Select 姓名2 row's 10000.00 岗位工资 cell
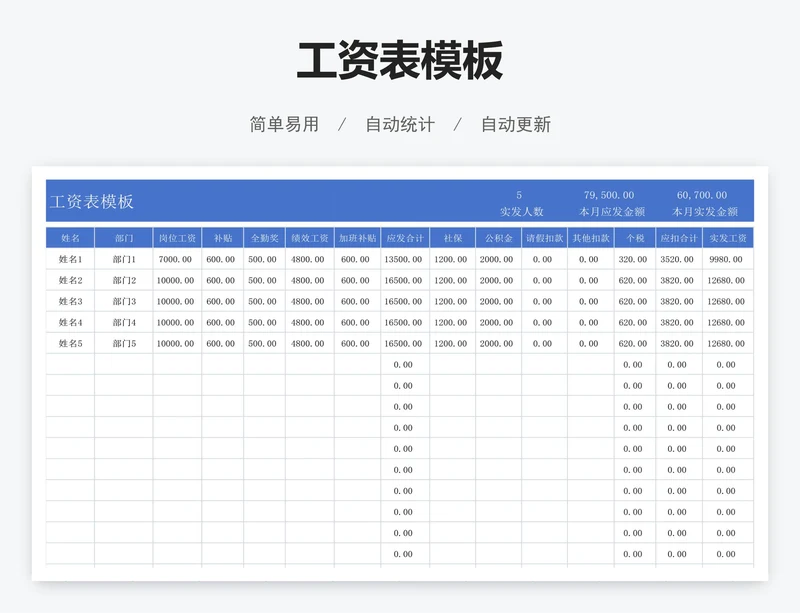 click(x=177, y=280)
